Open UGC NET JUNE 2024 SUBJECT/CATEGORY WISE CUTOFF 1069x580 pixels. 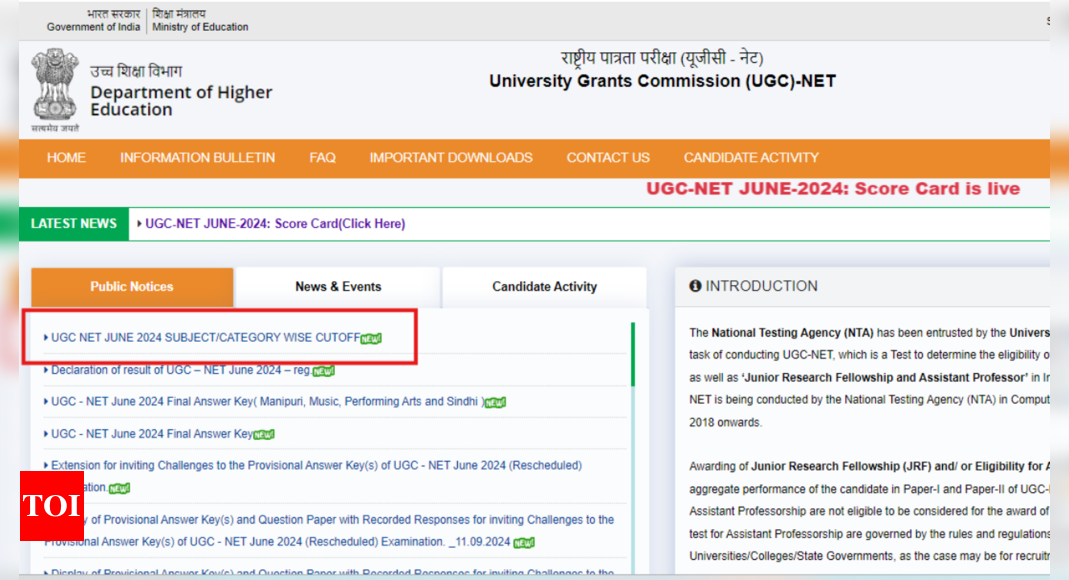pyautogui.click(x=205, y=337)
